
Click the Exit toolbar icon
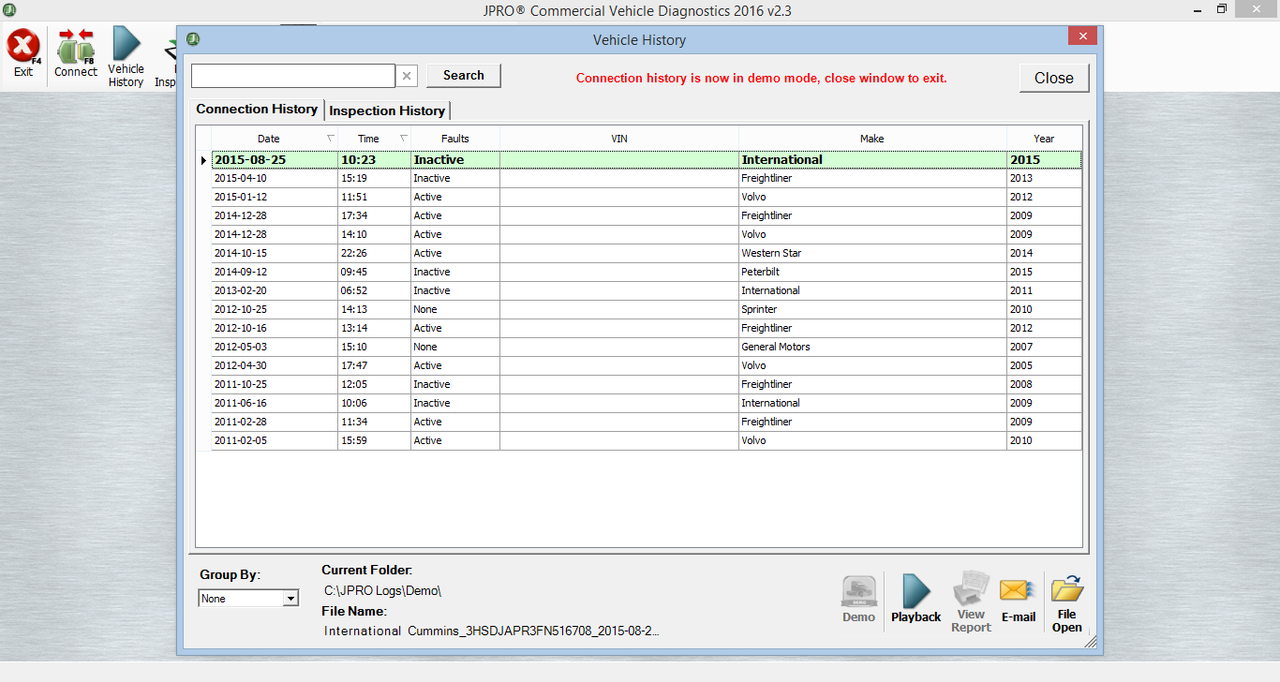(x=23, y=53)
